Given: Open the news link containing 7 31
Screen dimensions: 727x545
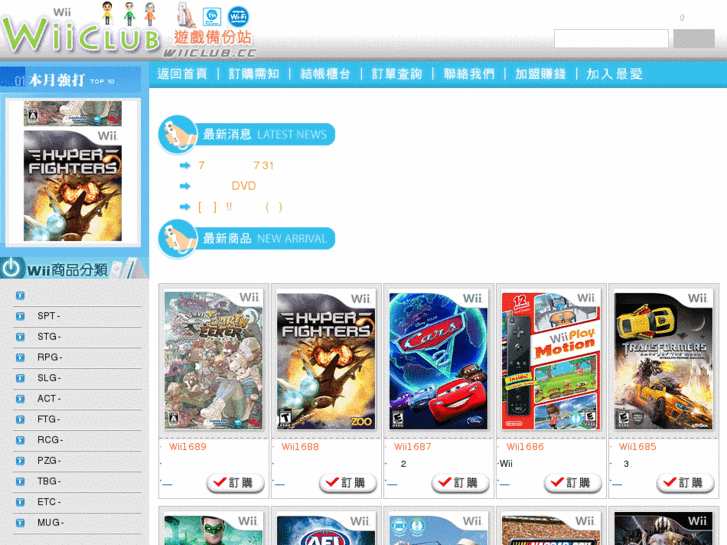Looking at the screenshot, I should [x=236, y=165].
